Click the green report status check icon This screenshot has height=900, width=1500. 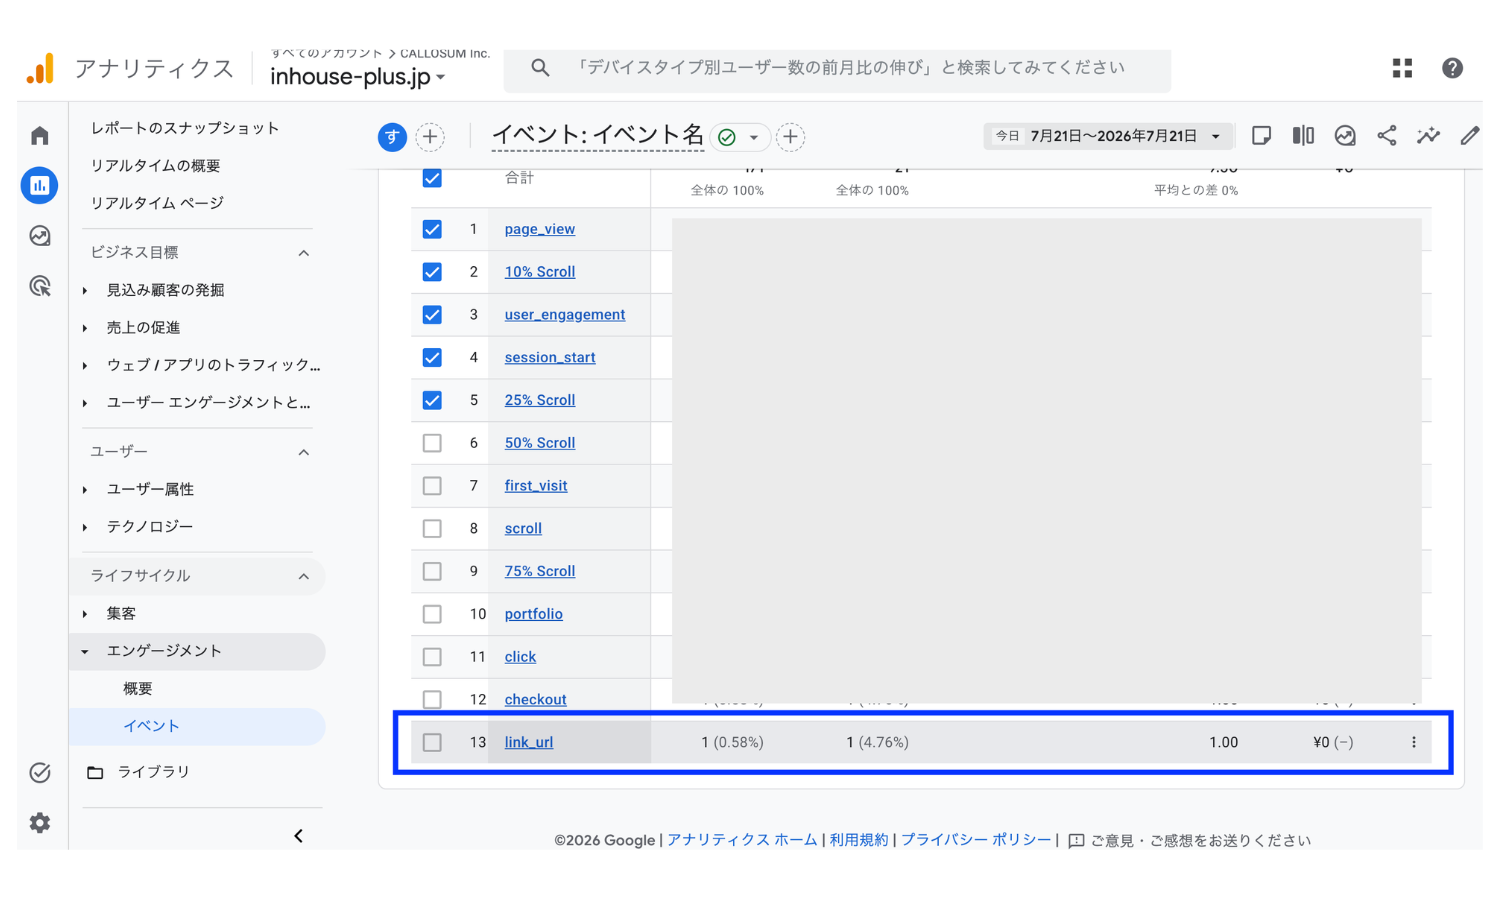point(727,137)
